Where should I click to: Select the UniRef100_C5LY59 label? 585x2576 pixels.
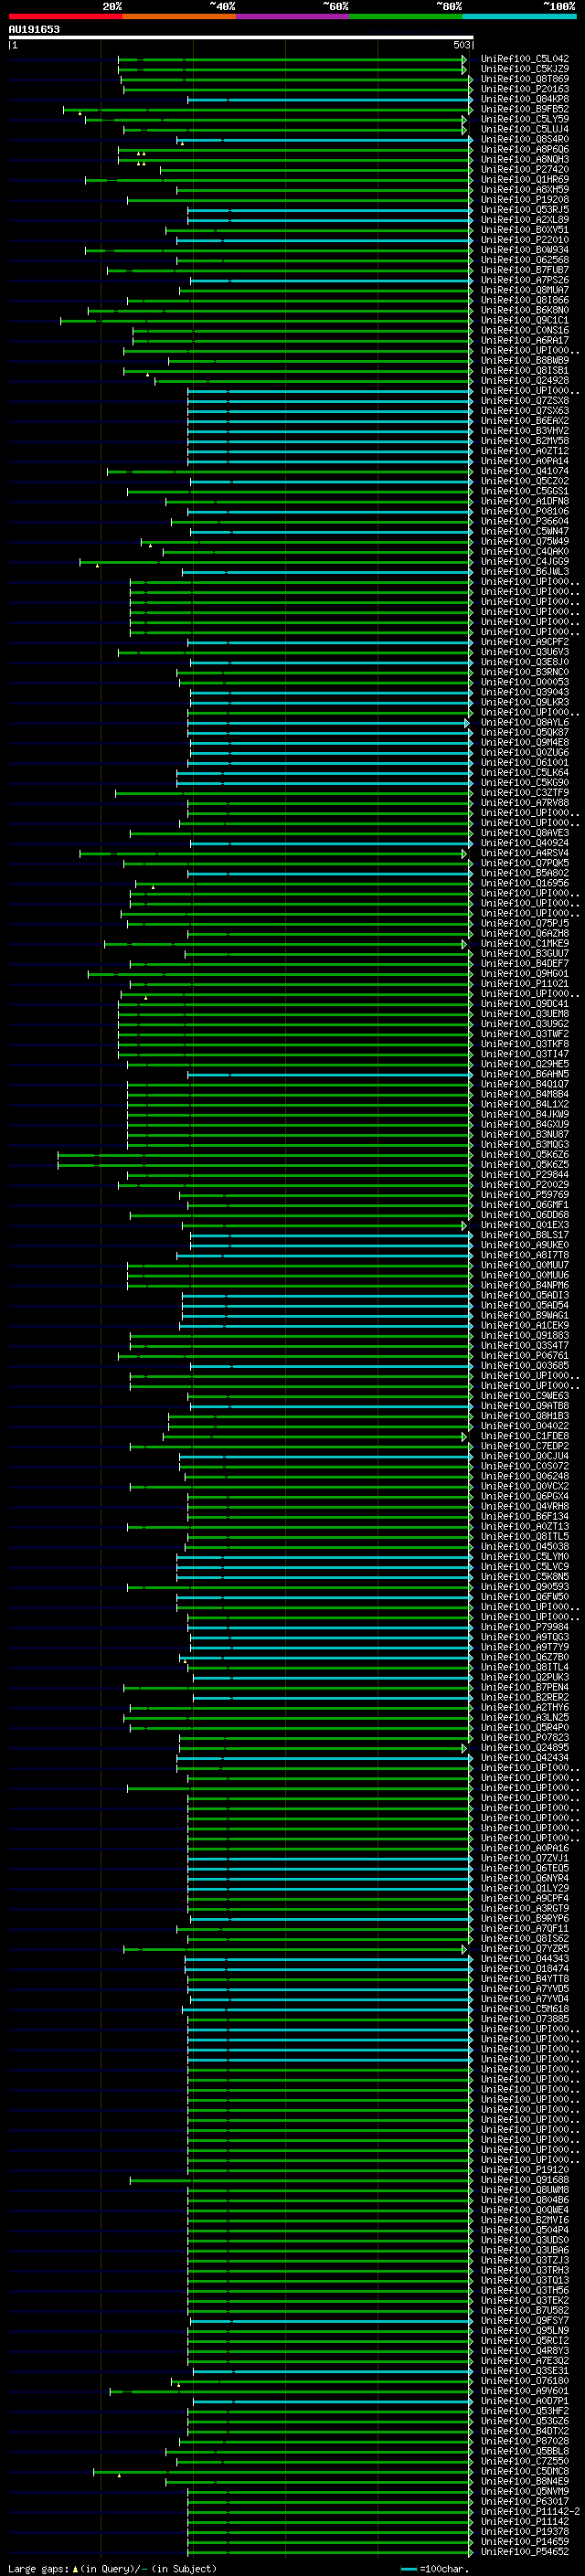pos(525,119)
